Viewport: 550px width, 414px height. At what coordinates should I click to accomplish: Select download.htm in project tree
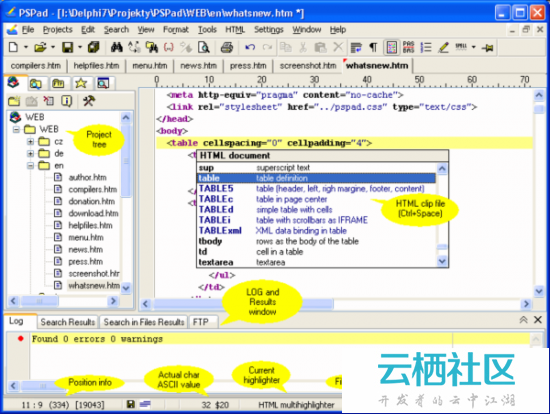tap(93, 213)
